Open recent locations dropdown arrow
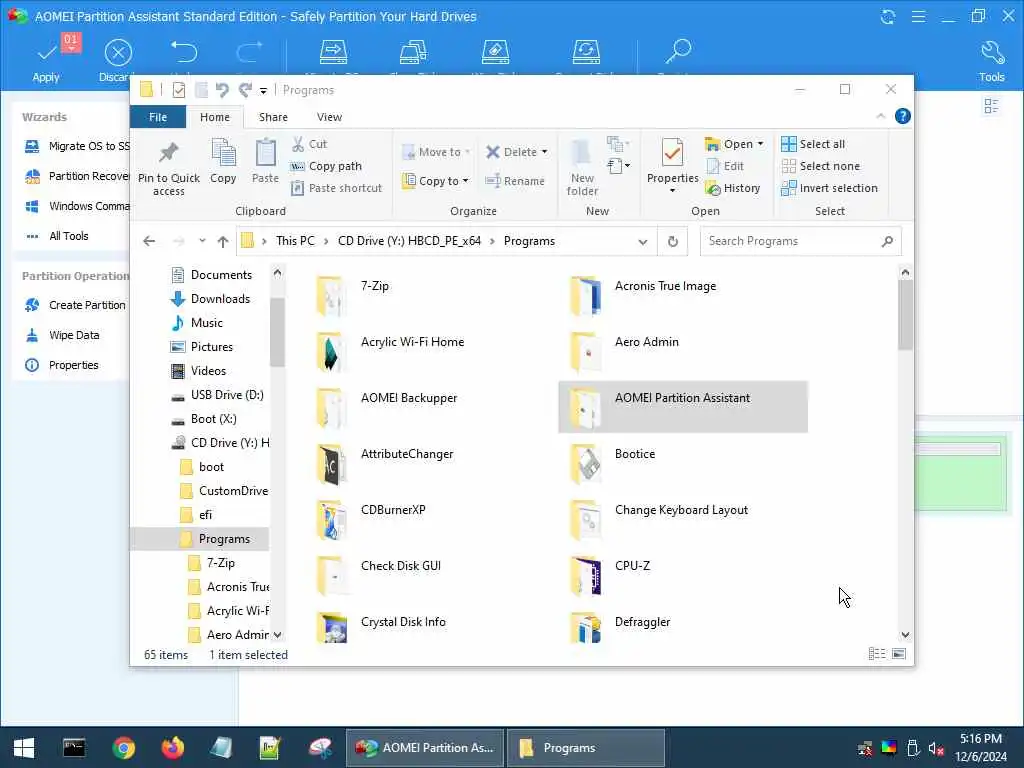This screenshot has width=1024, height=768. click(x=202, y=241)
